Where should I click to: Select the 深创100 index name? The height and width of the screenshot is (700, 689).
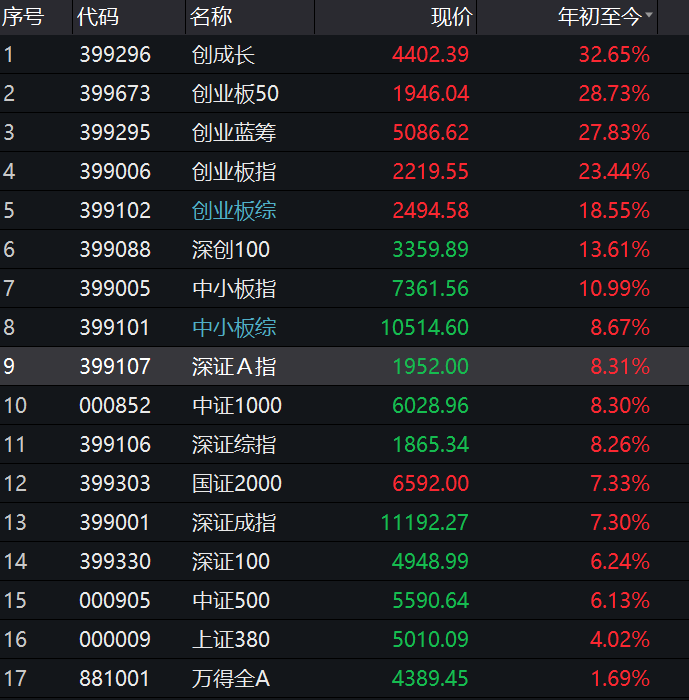231,250
